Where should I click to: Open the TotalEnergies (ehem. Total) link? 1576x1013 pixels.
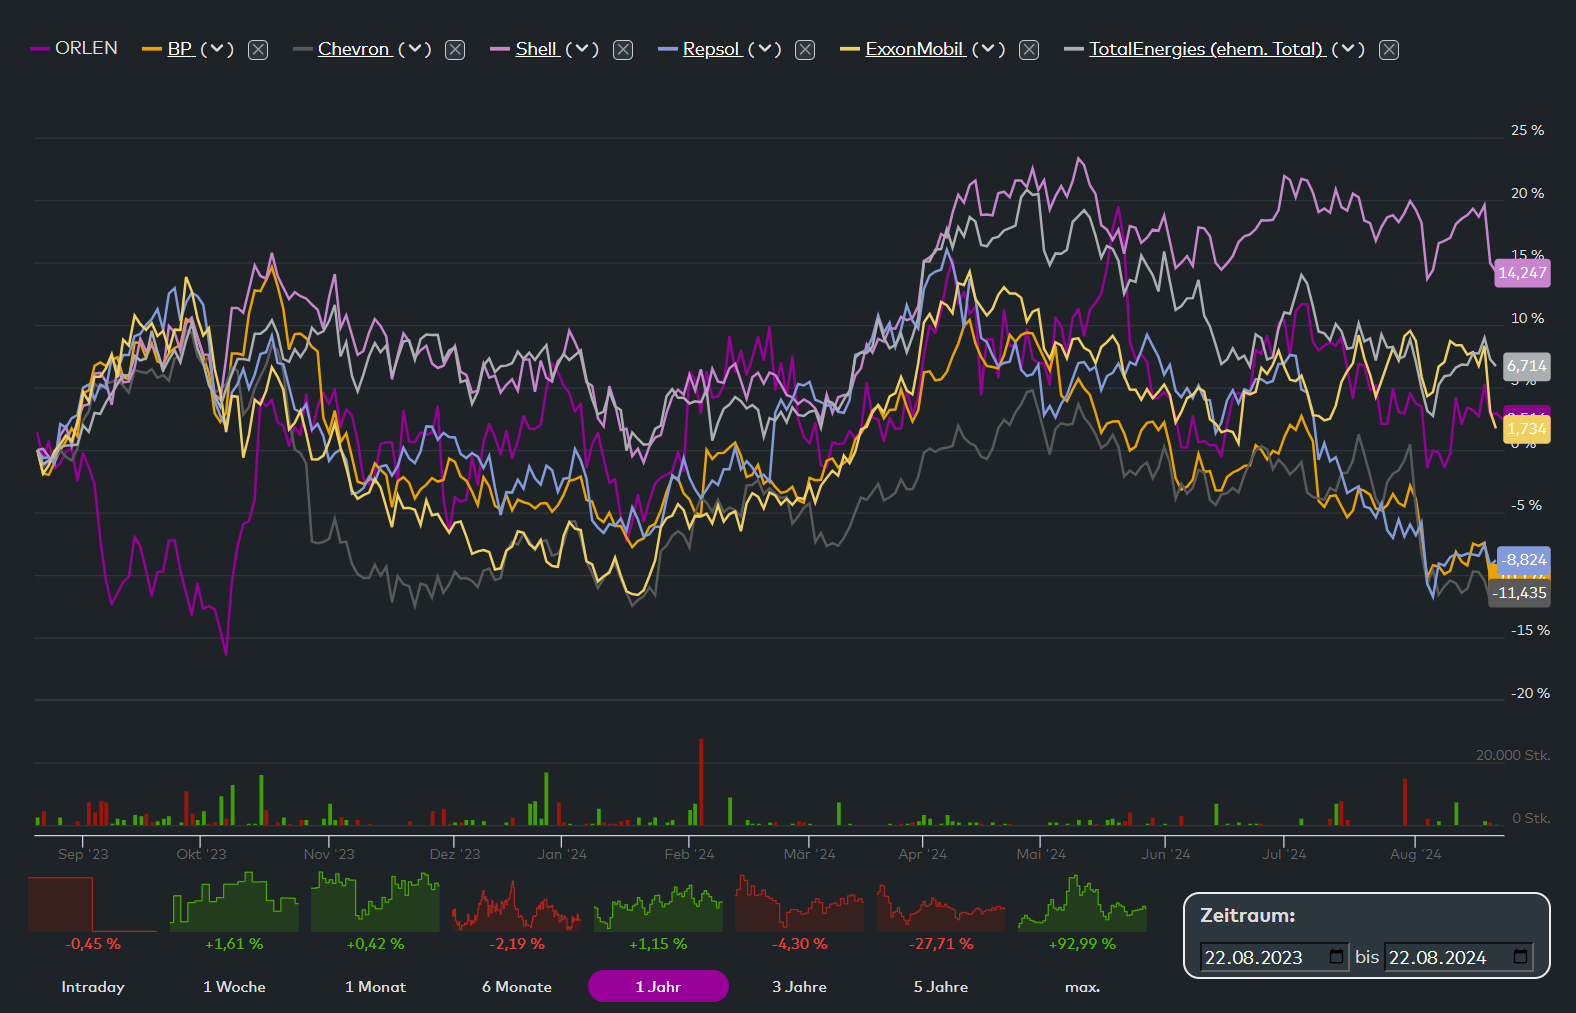(1207, 49)
